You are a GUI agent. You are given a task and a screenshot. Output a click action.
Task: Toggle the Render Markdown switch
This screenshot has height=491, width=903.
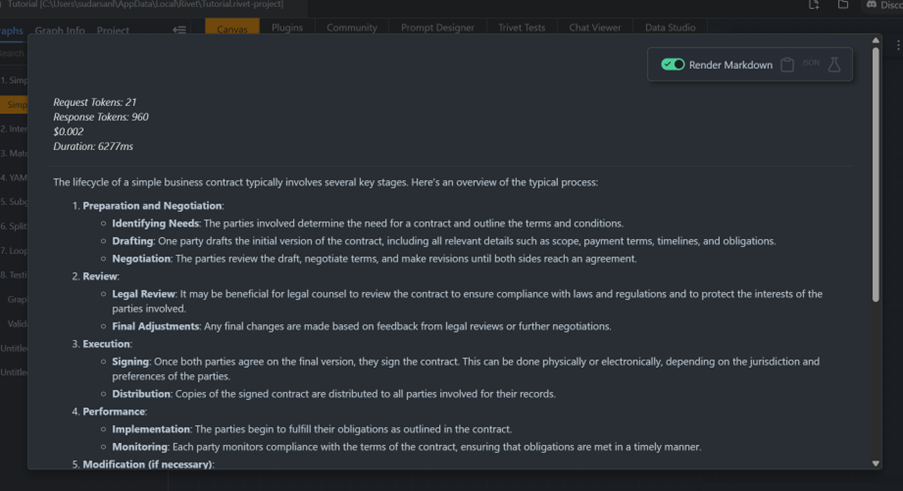coord(673,64)
